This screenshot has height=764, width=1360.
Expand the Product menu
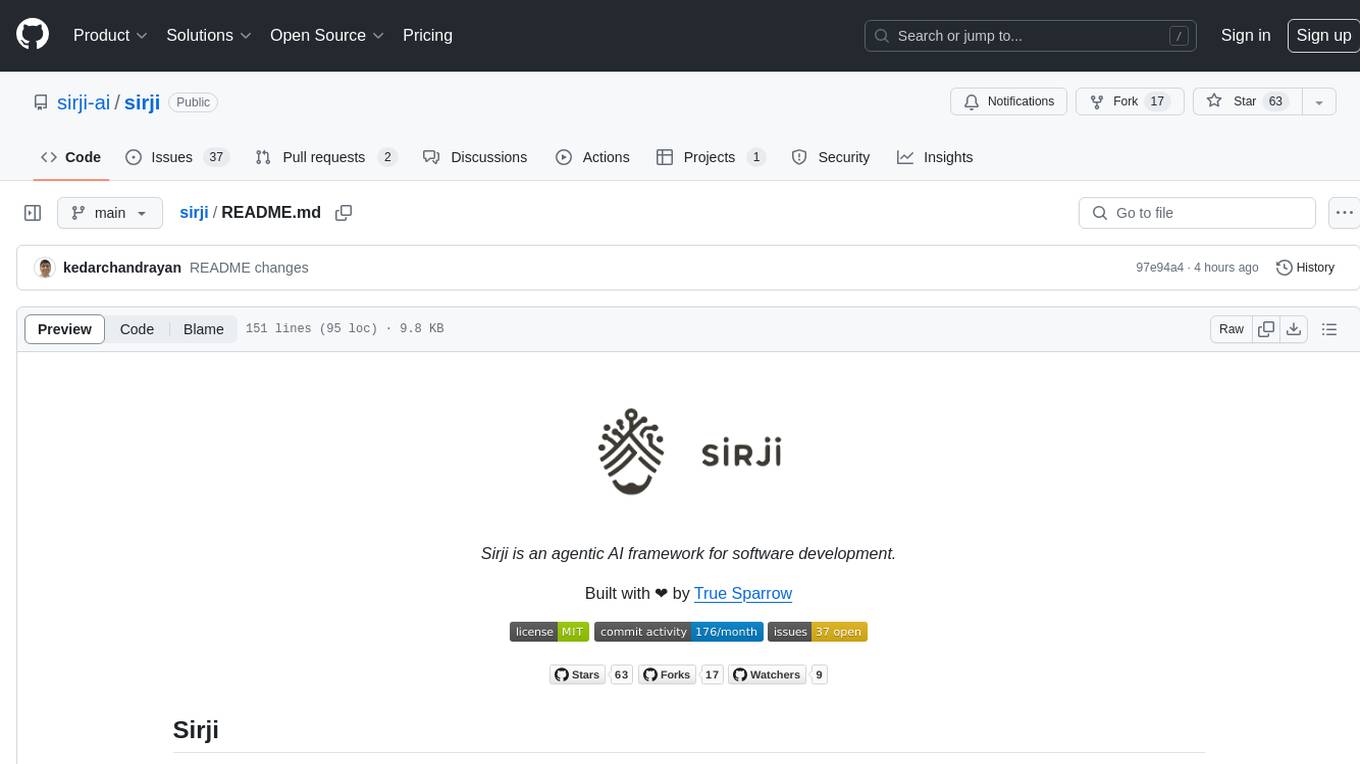pyautogui.click(x=110, y=35)
